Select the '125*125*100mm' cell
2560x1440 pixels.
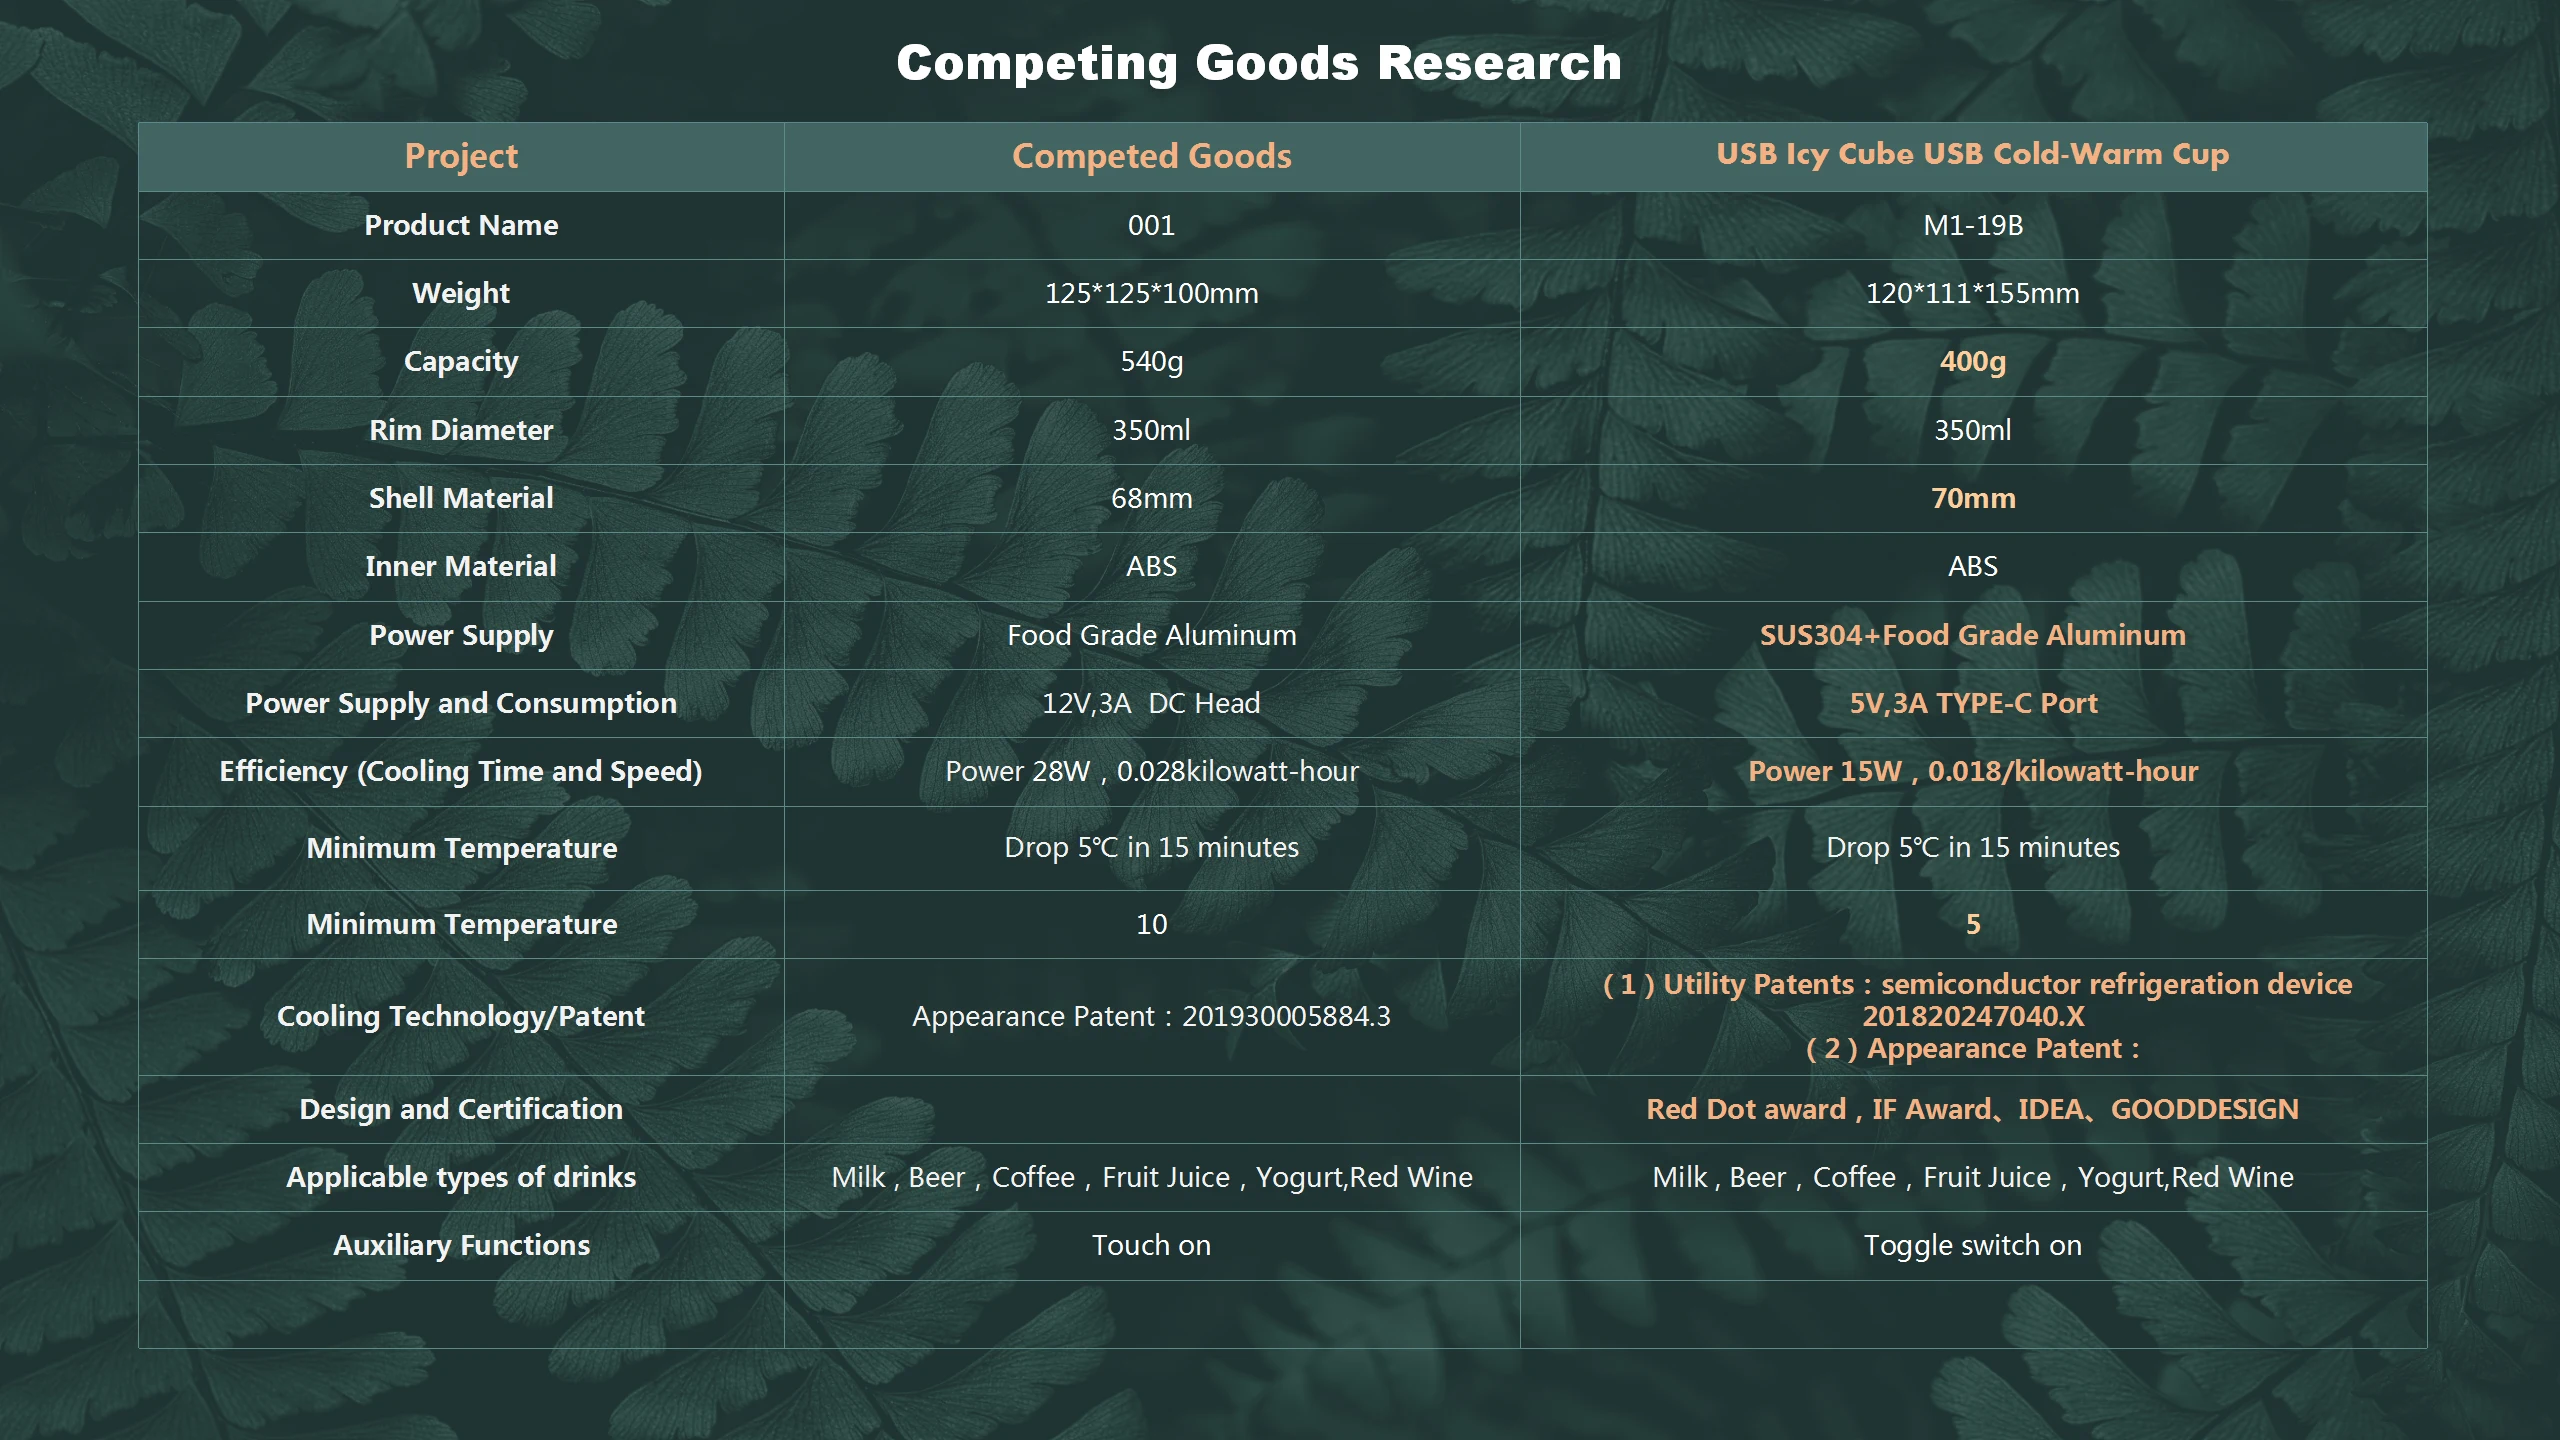click(1151, 293)
